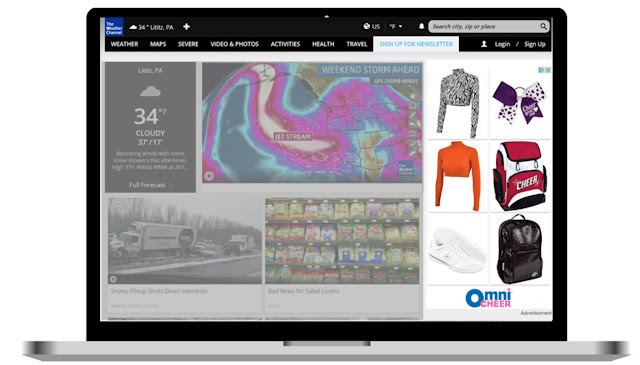Click the search magnifier icon
The height and width of the screenshot is (365, 640).
(543, 27)
